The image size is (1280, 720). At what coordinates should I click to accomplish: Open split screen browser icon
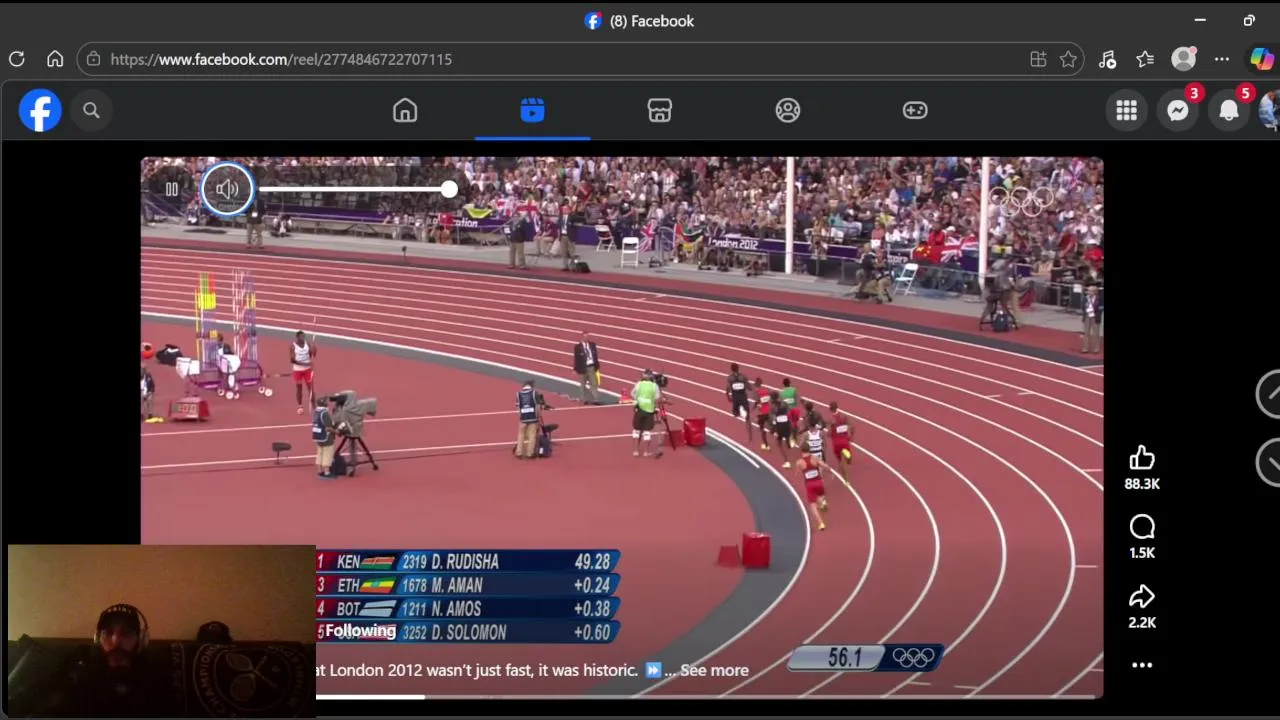point(1038,59)
